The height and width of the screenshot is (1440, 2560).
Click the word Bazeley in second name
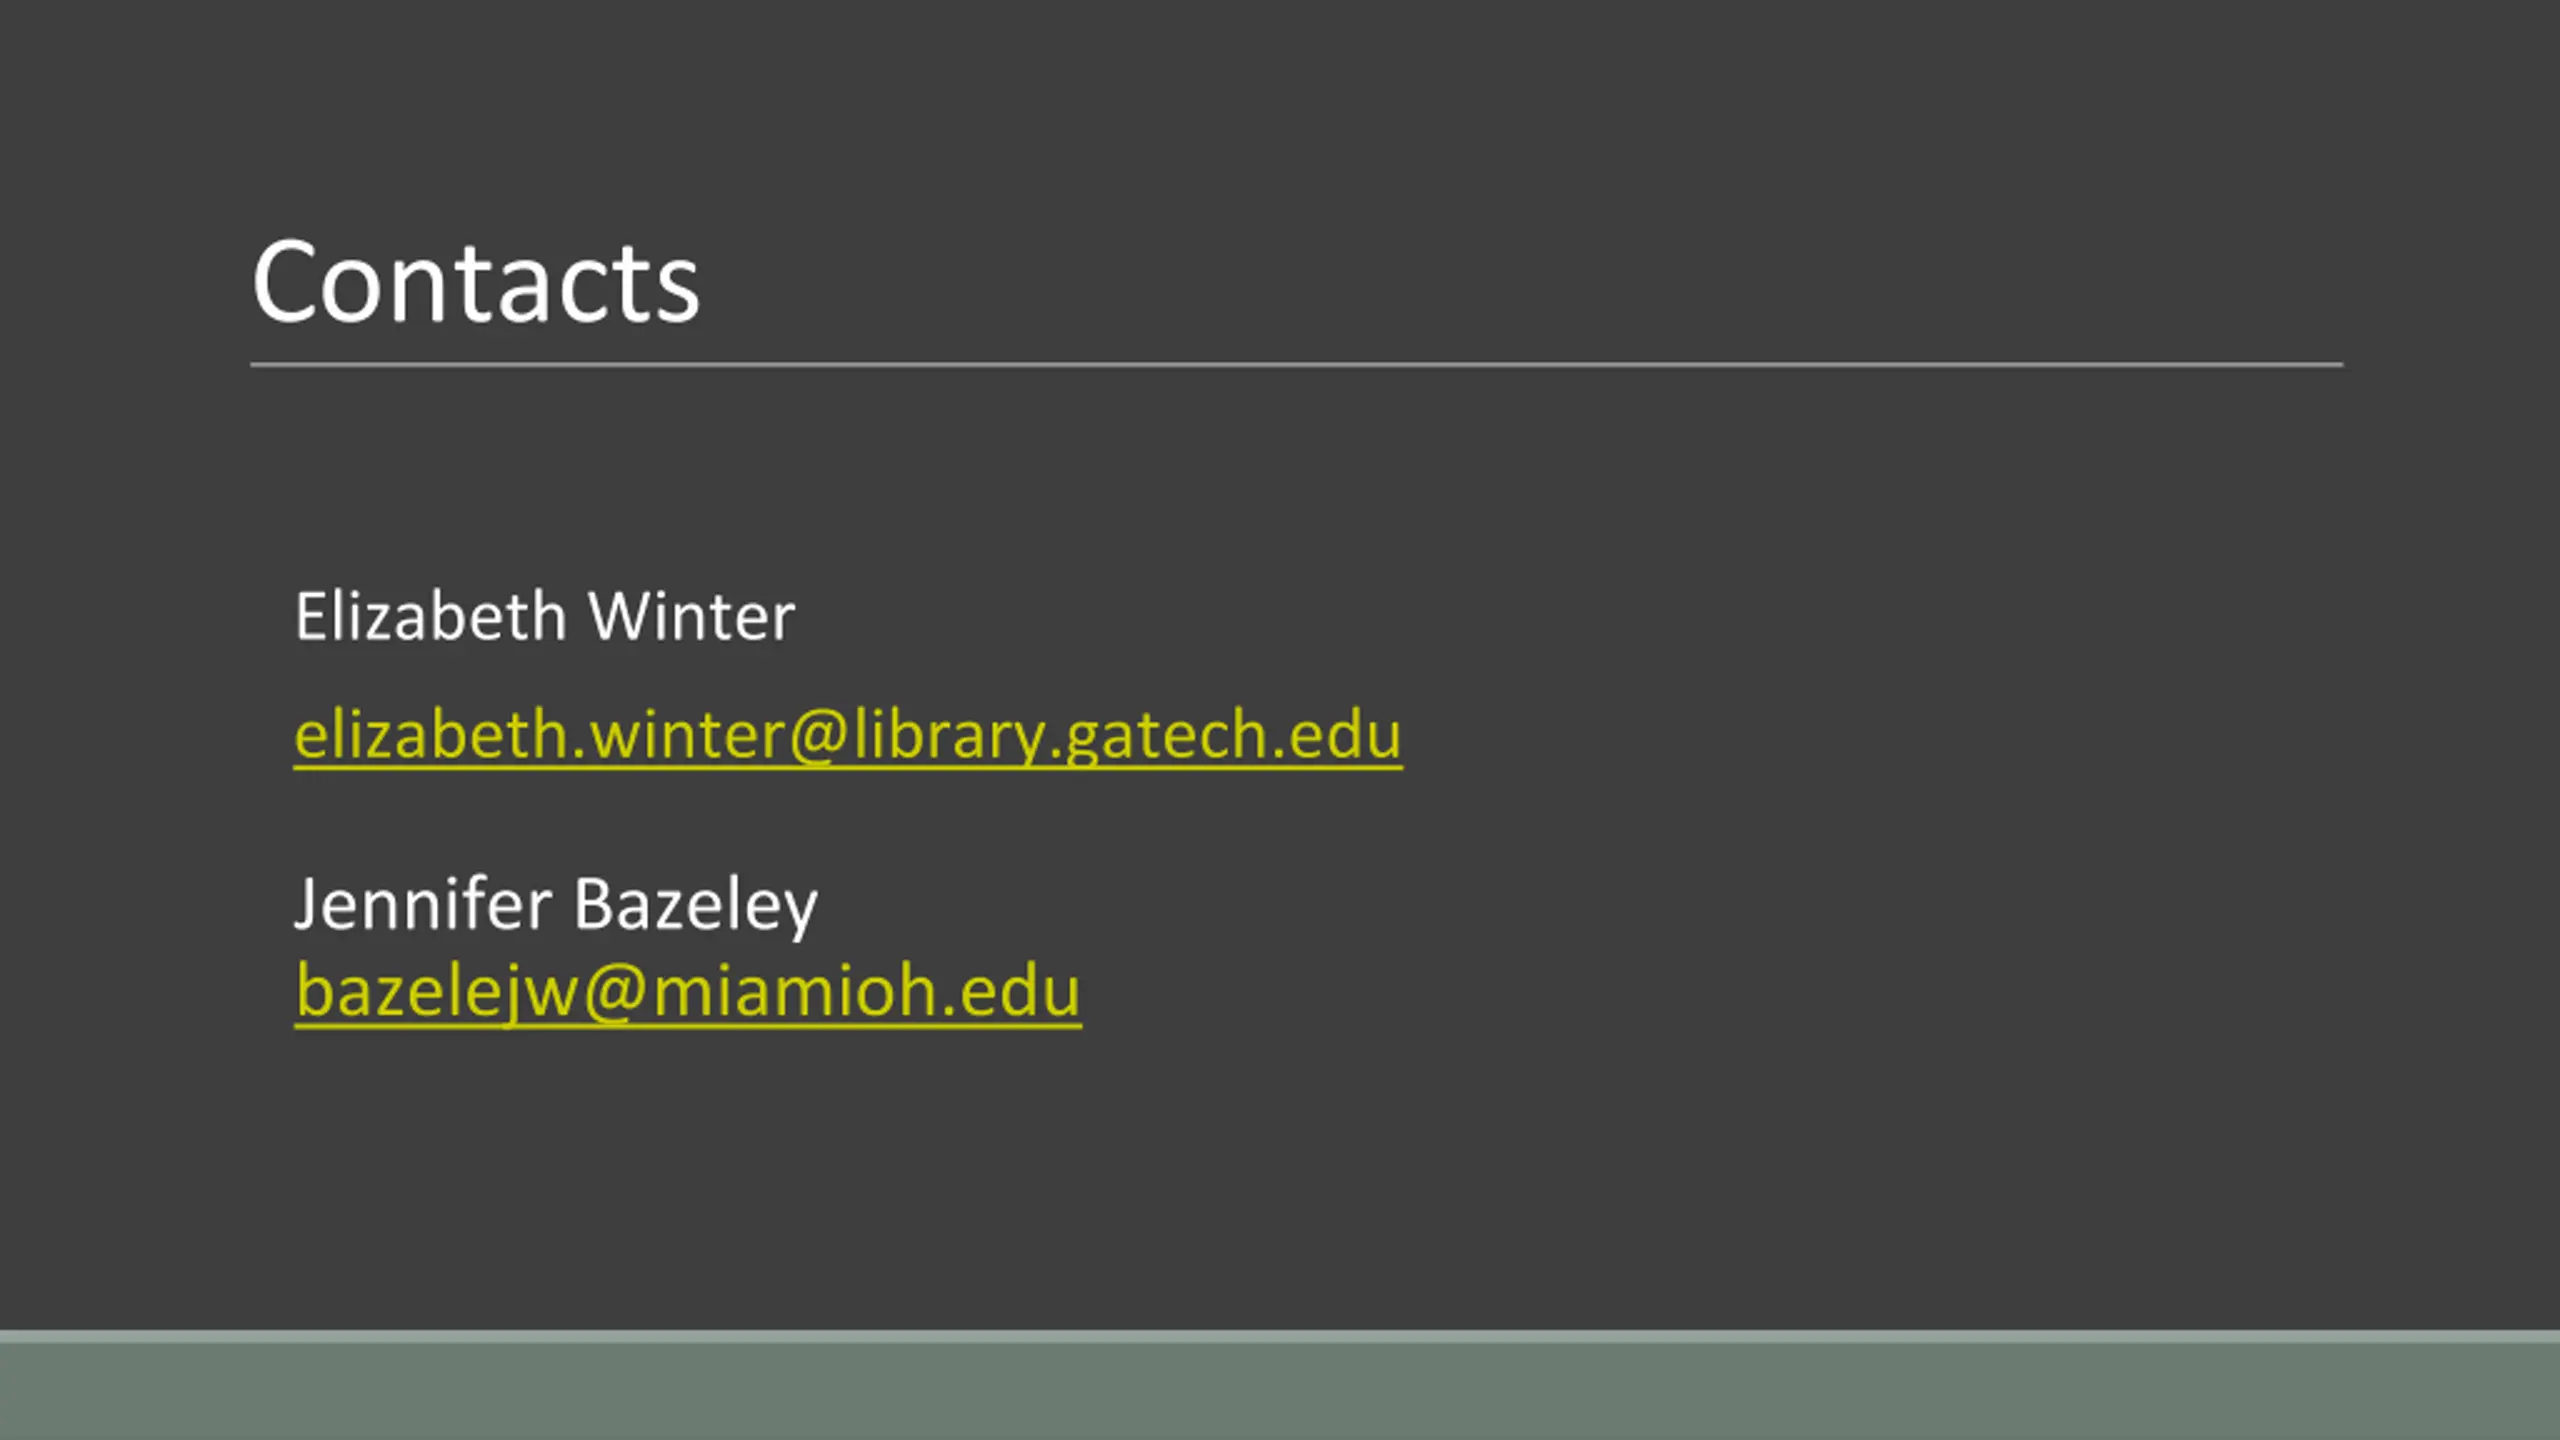click(x=696, y=906)
